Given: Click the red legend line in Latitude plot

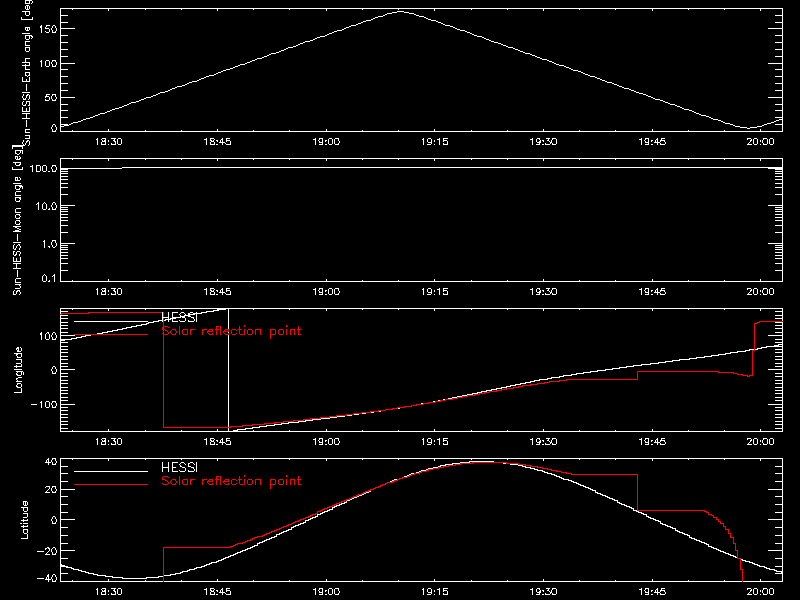Looking at the screenshot, I should click(111, 484).
